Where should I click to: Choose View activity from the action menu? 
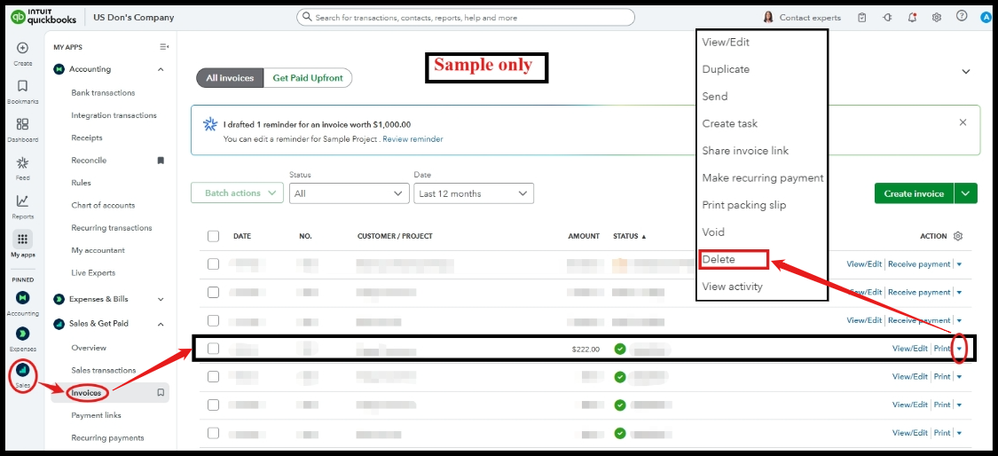coord(732,287)
